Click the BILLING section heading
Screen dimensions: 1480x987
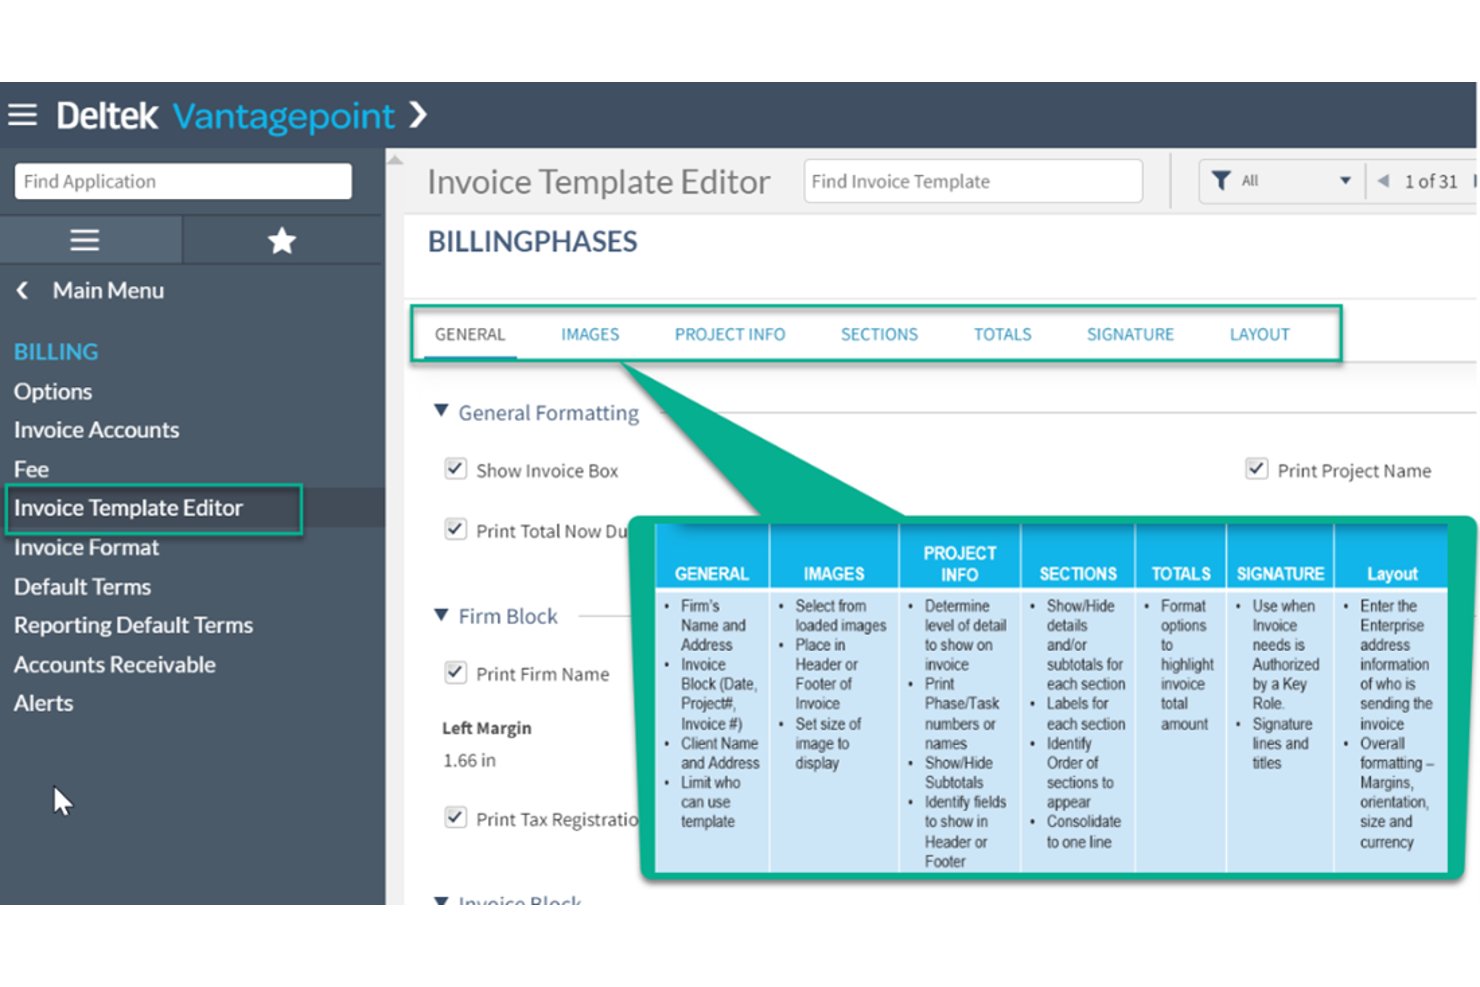[56, 352]
